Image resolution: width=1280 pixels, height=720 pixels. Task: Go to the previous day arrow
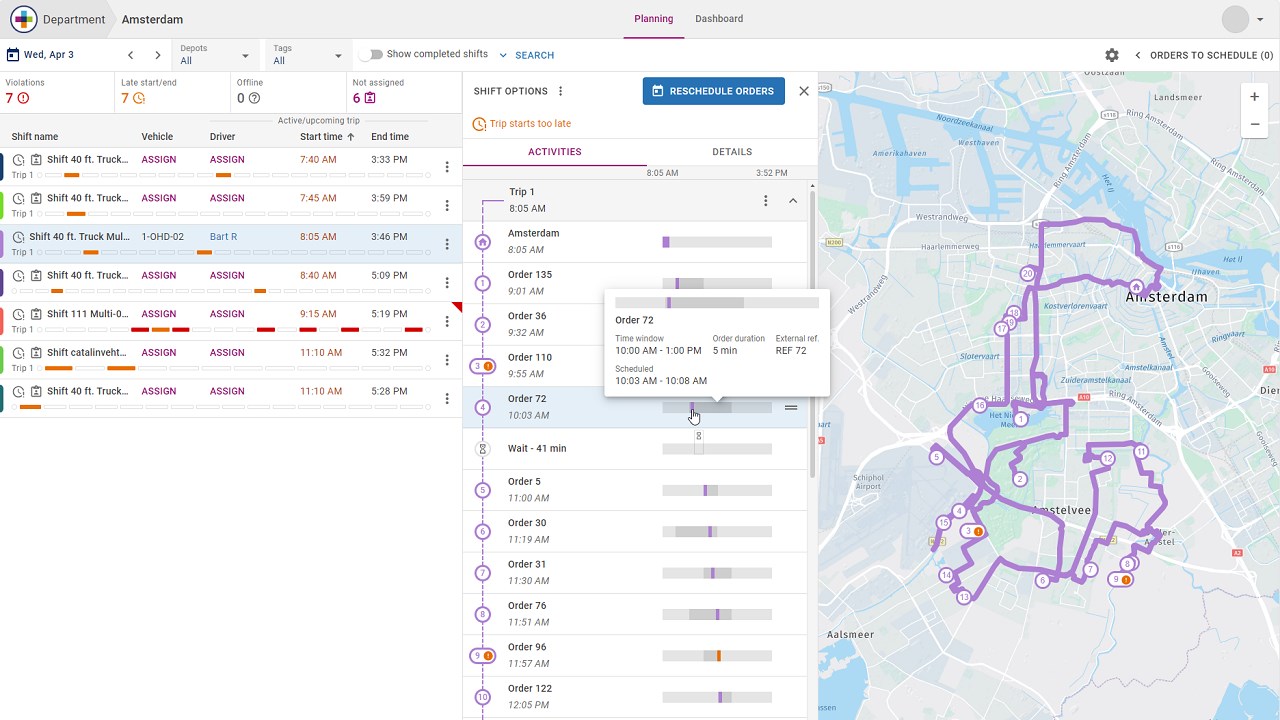tap(130, 55)
